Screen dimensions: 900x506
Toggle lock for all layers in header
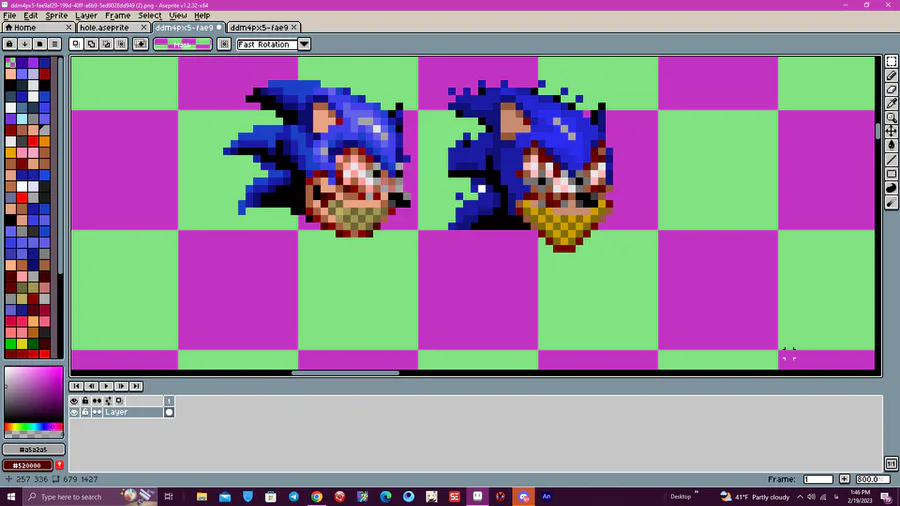[x=85, y=401]
